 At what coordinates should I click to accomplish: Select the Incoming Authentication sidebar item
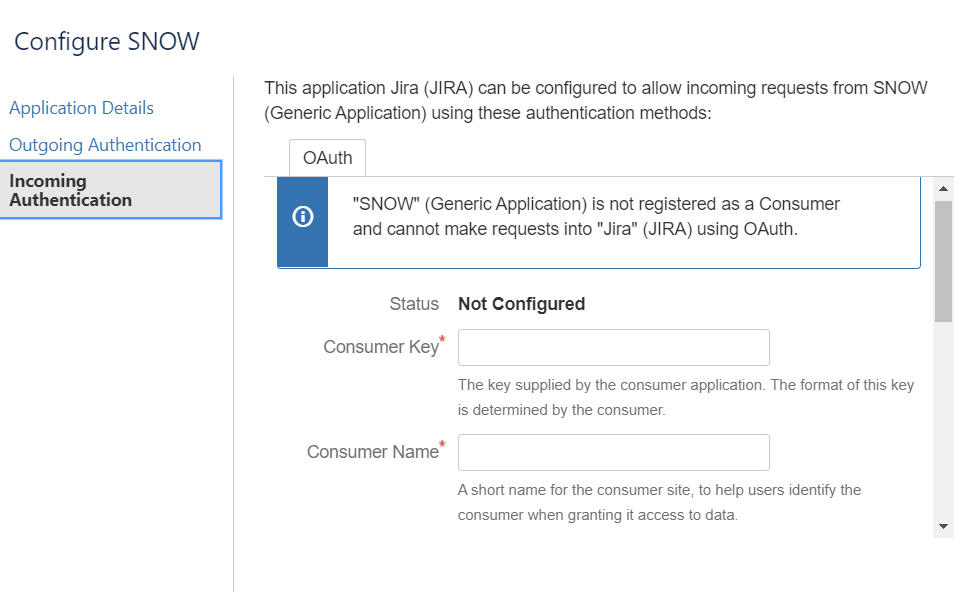[111, 190]
